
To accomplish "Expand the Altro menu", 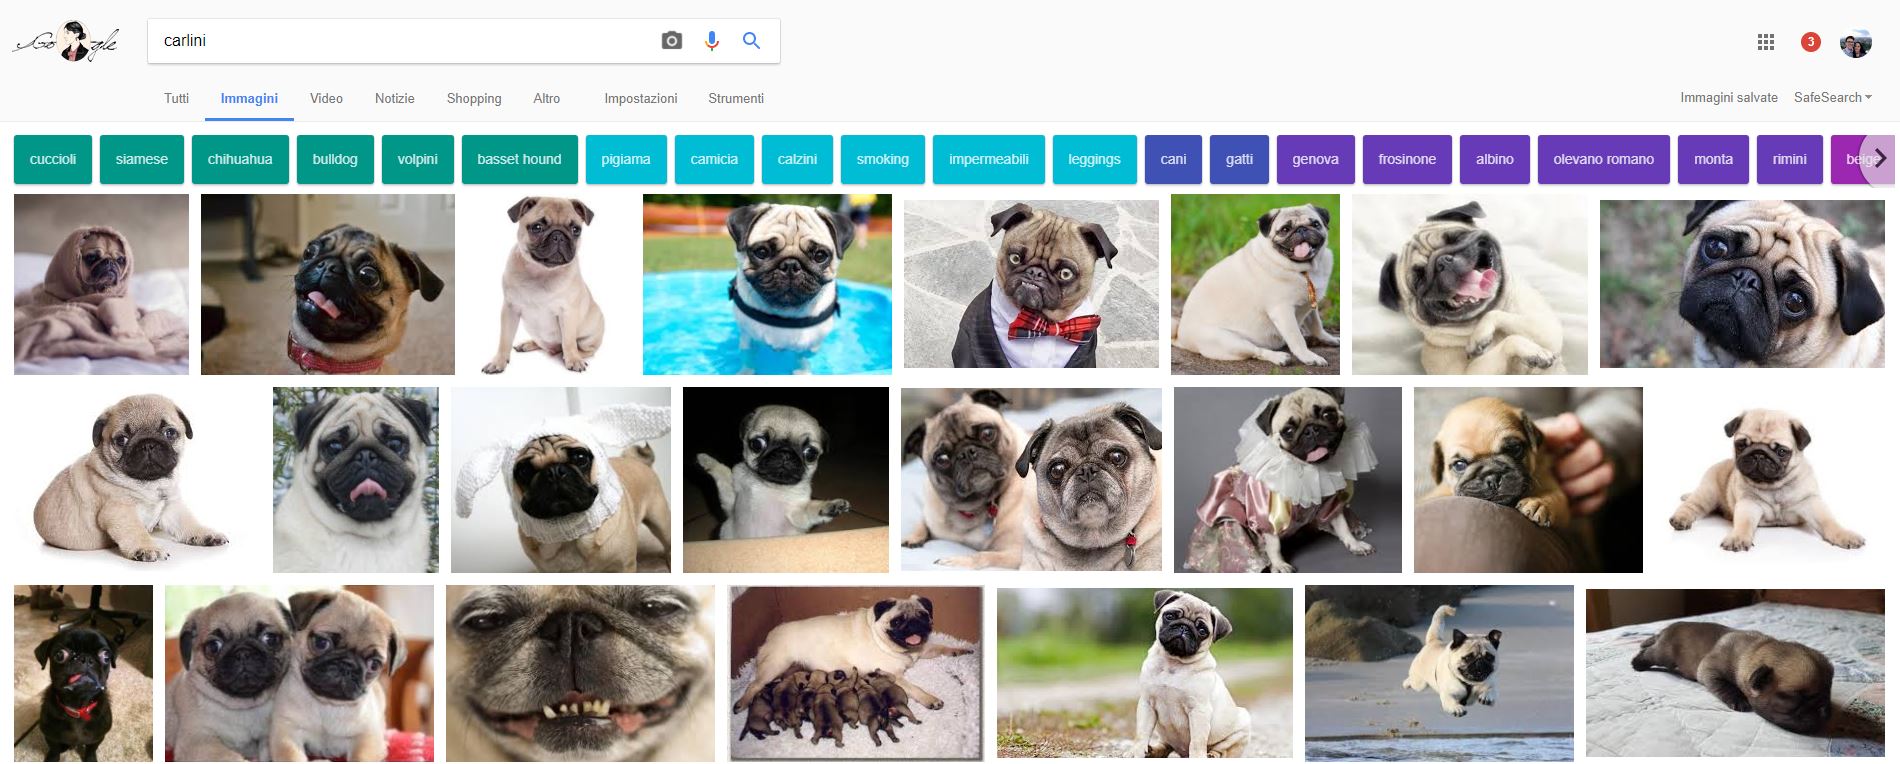I will [547, 98].
